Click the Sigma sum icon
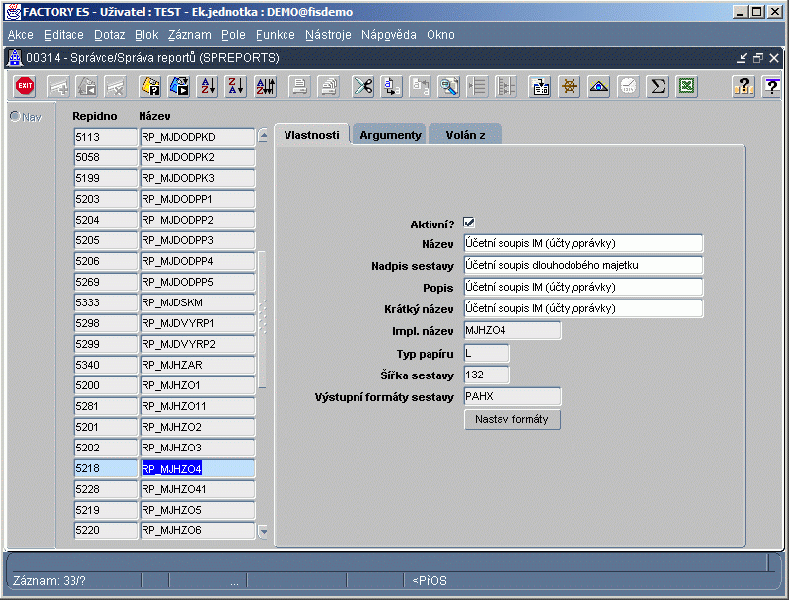789x600 pixels. (657, 87)
